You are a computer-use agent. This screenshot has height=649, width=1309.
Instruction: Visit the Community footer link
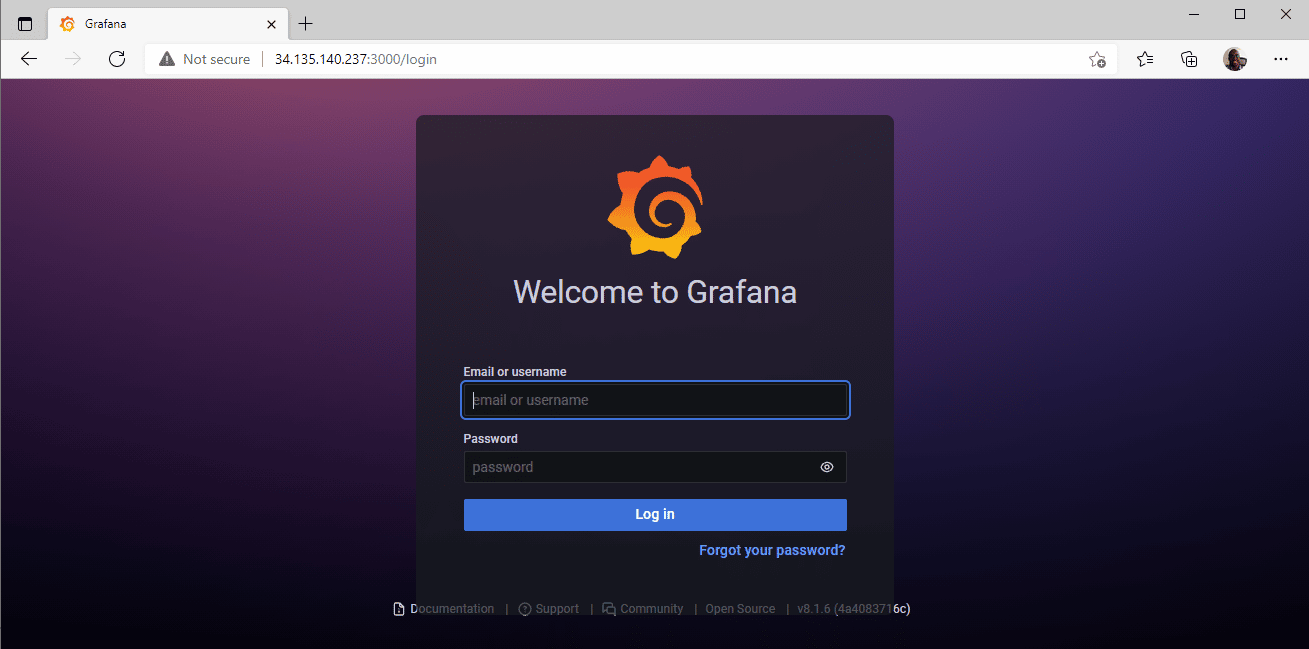pyautogui.click(x=643, y=609)
